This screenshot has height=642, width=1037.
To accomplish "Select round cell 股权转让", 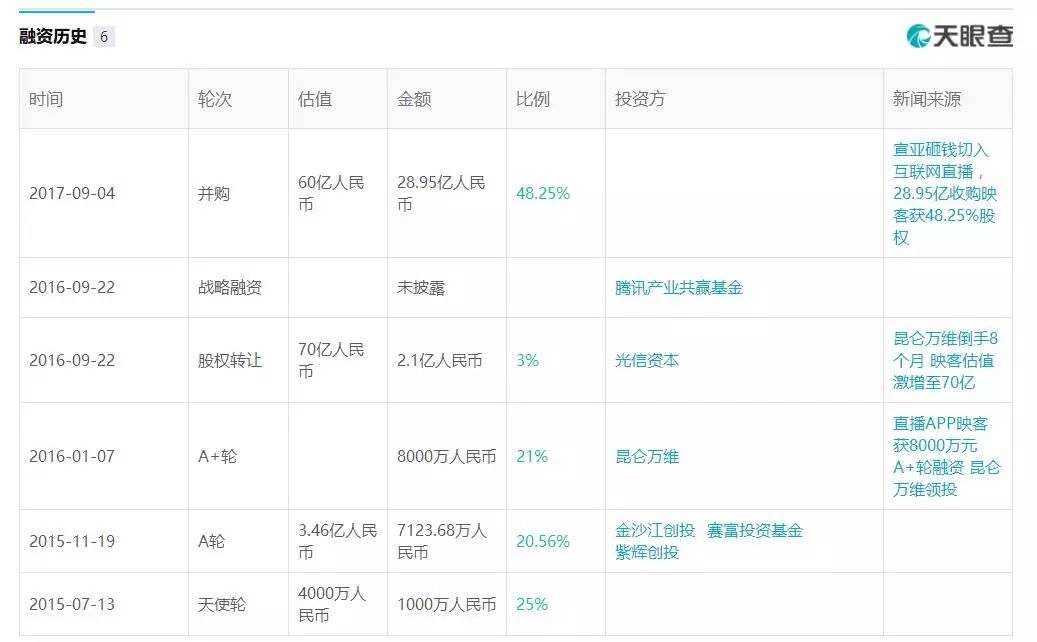I will [x=230, y=360].
